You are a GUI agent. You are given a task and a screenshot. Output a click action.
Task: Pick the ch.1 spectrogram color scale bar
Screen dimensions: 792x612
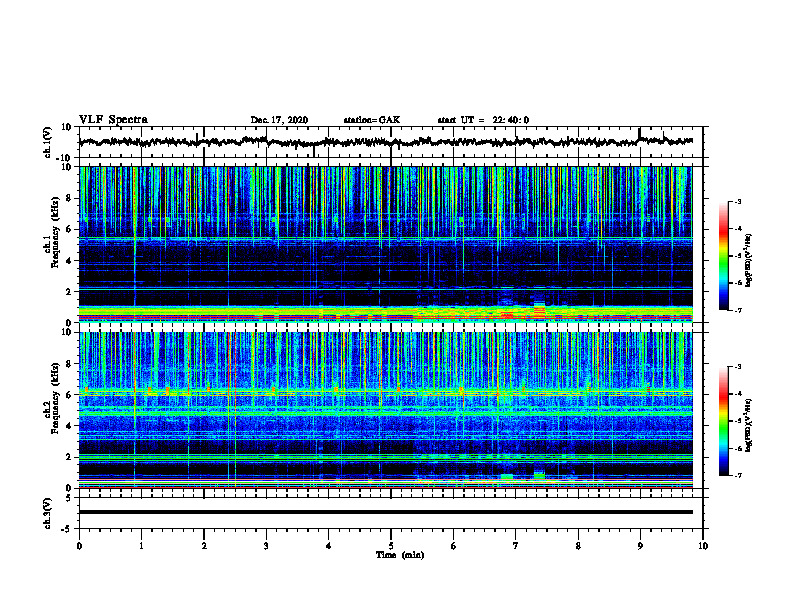(x=723, y=256)
